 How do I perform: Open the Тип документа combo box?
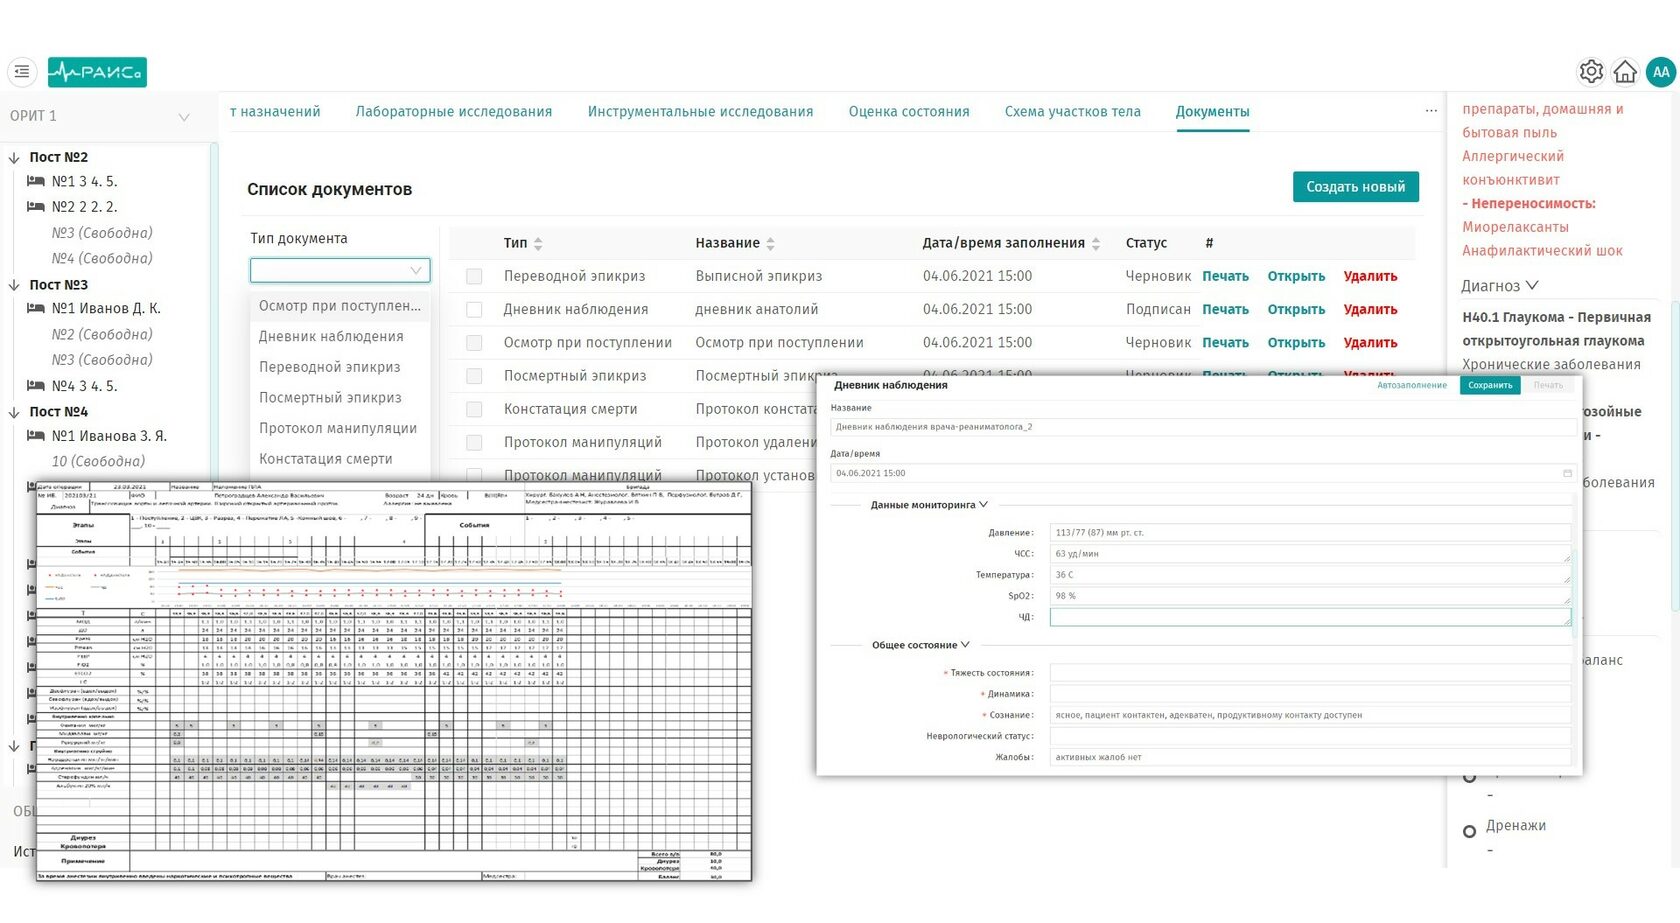tap(340, 270)
